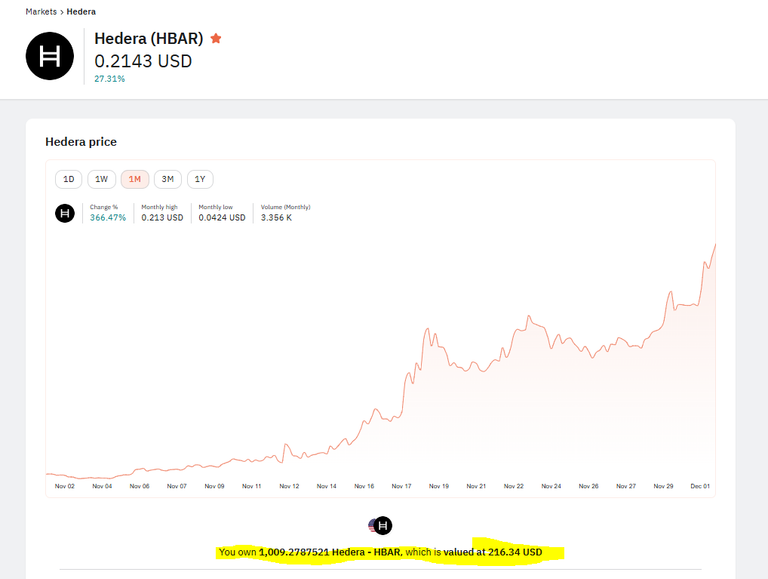
Task: Click the Hedera price heading
Action: pyautogui.click(x=81, y=142)
